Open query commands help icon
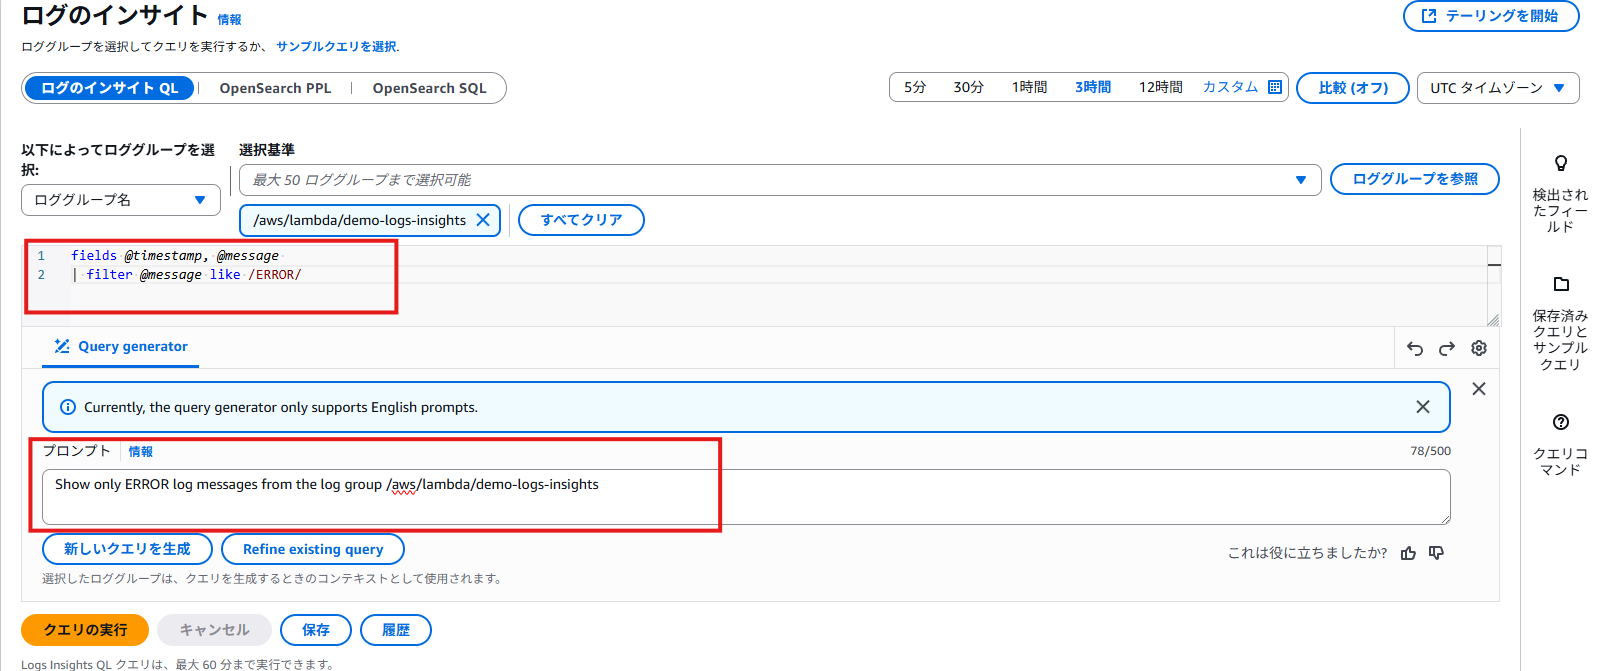This screenshot has width=1599, height=671. (1560, 422)
